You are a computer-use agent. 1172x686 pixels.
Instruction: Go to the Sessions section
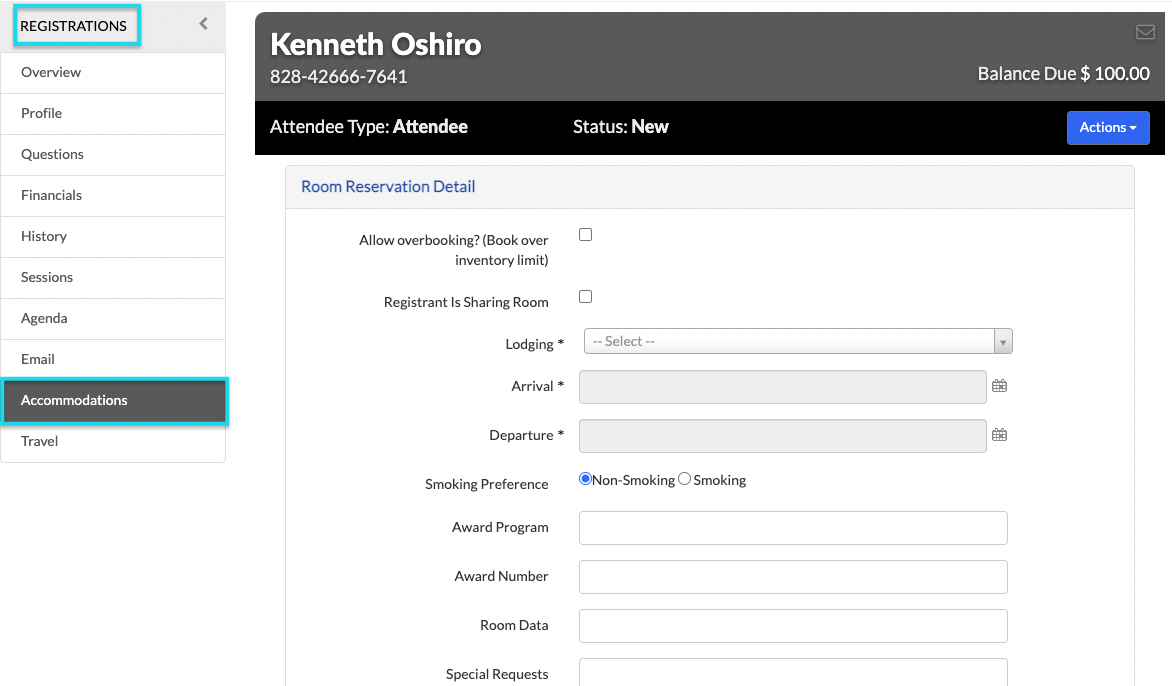tap(113, 278)
